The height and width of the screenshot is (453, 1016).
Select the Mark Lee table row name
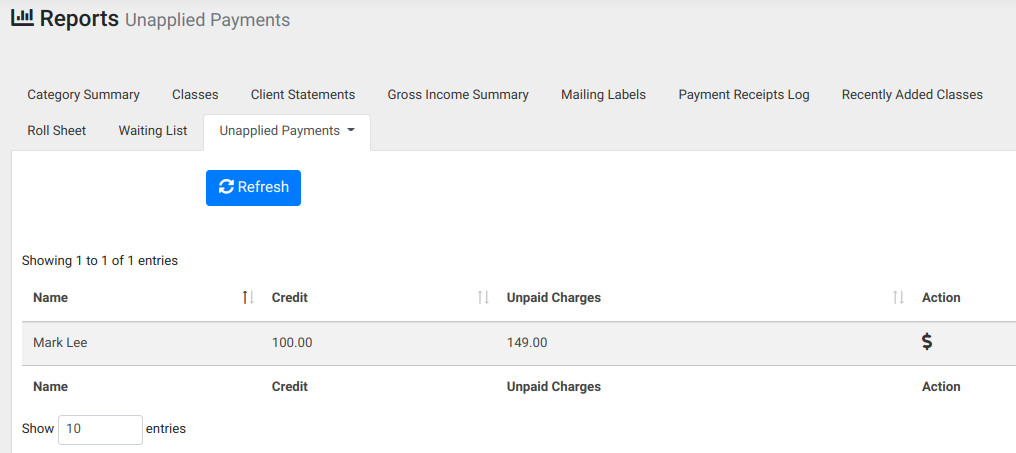click(60, 343)
